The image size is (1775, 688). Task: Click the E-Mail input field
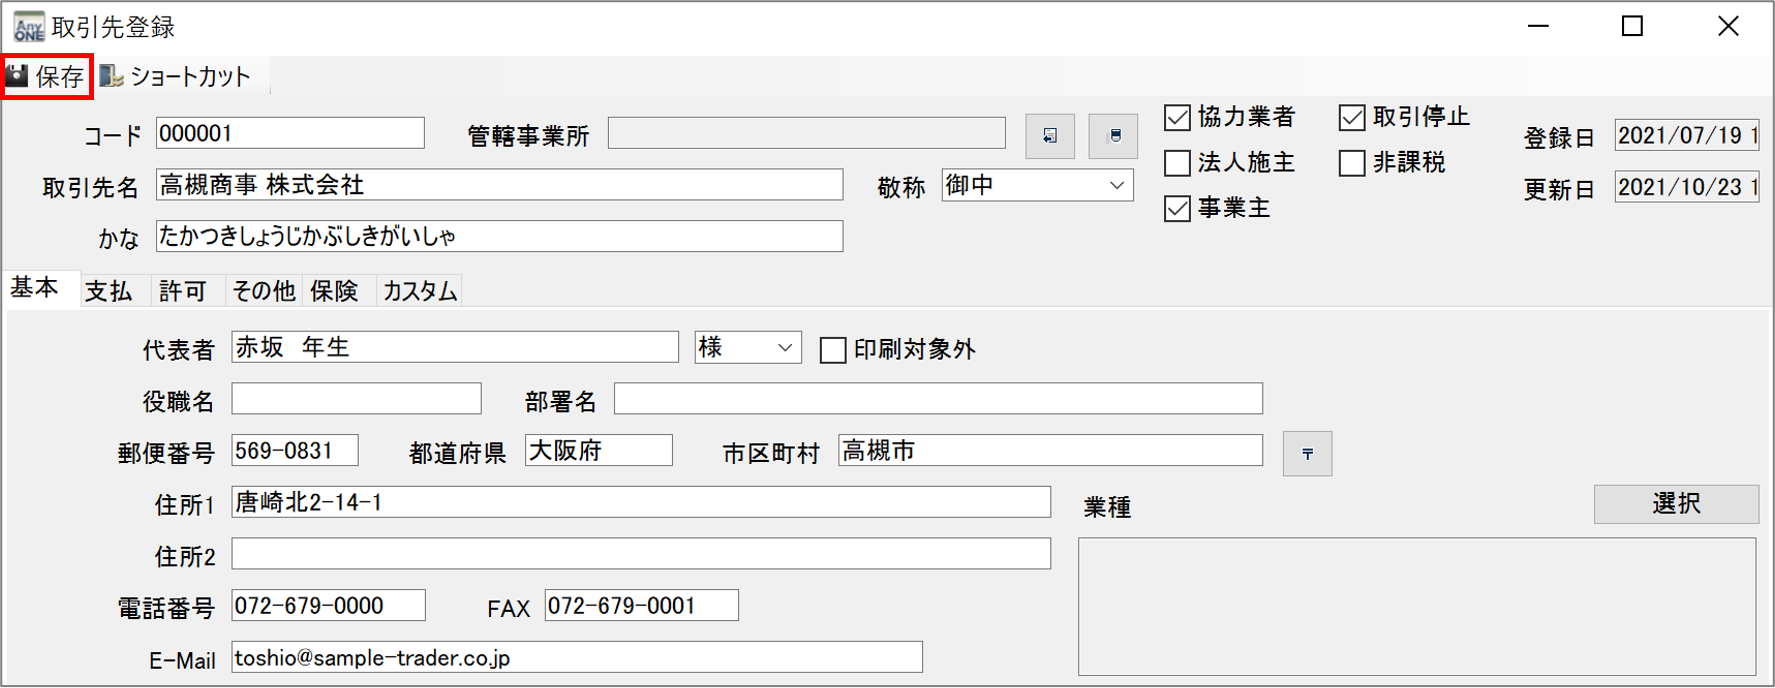pos(576,658)
